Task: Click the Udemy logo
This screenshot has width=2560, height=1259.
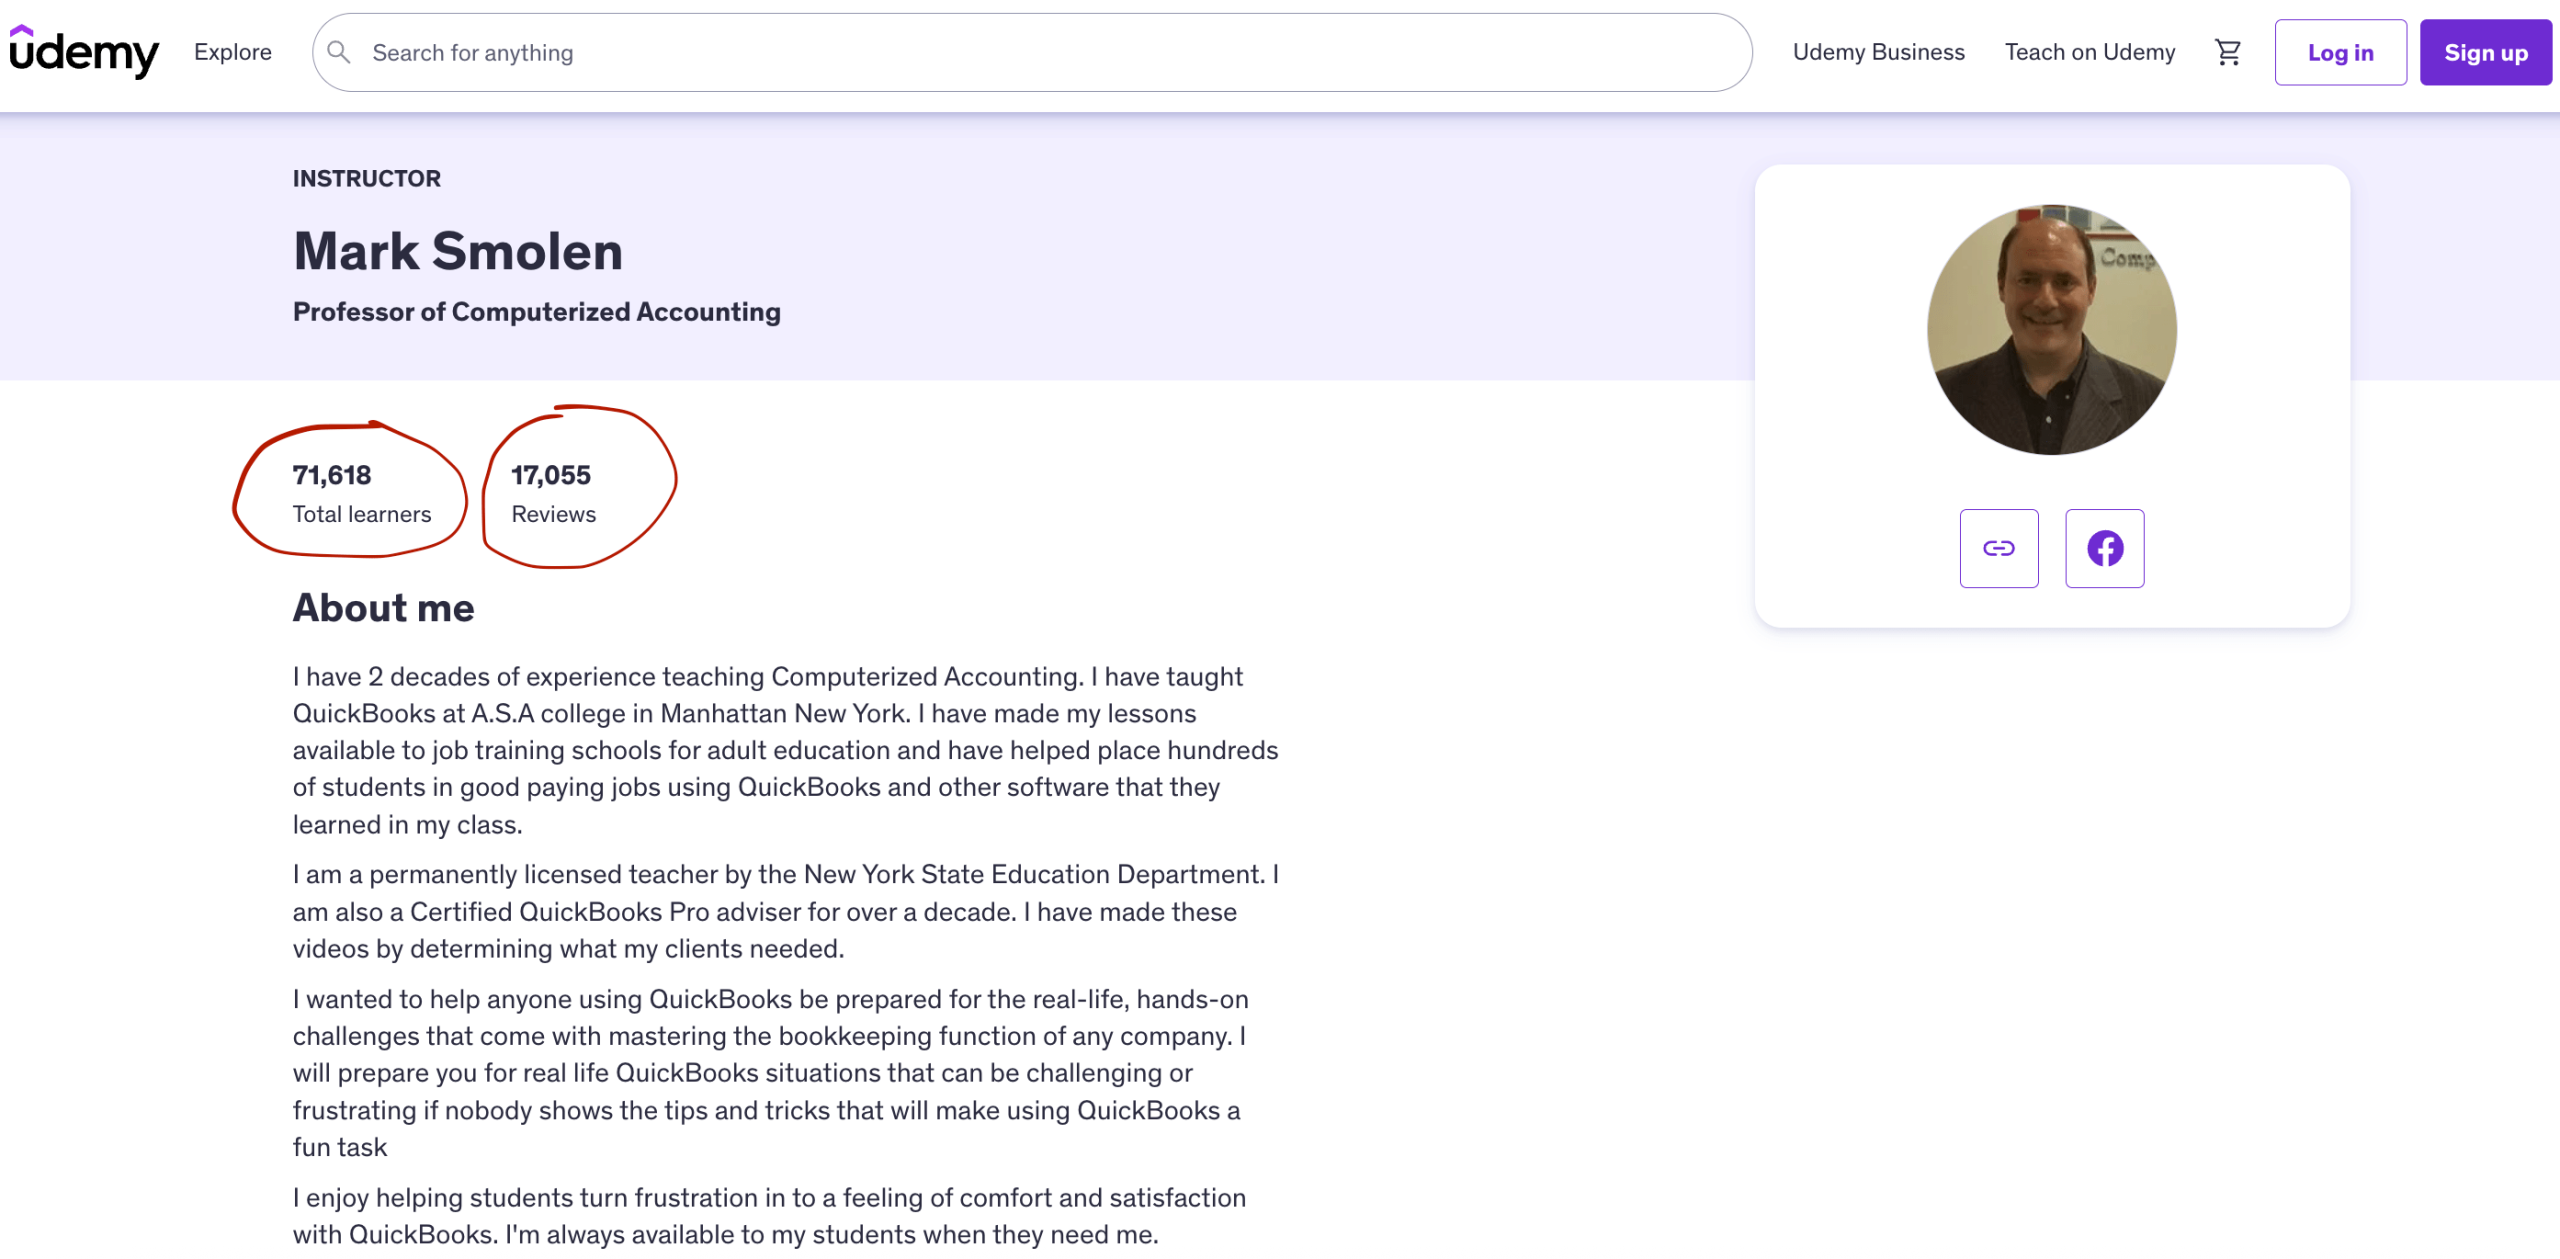Action: (x=84, y=52)
